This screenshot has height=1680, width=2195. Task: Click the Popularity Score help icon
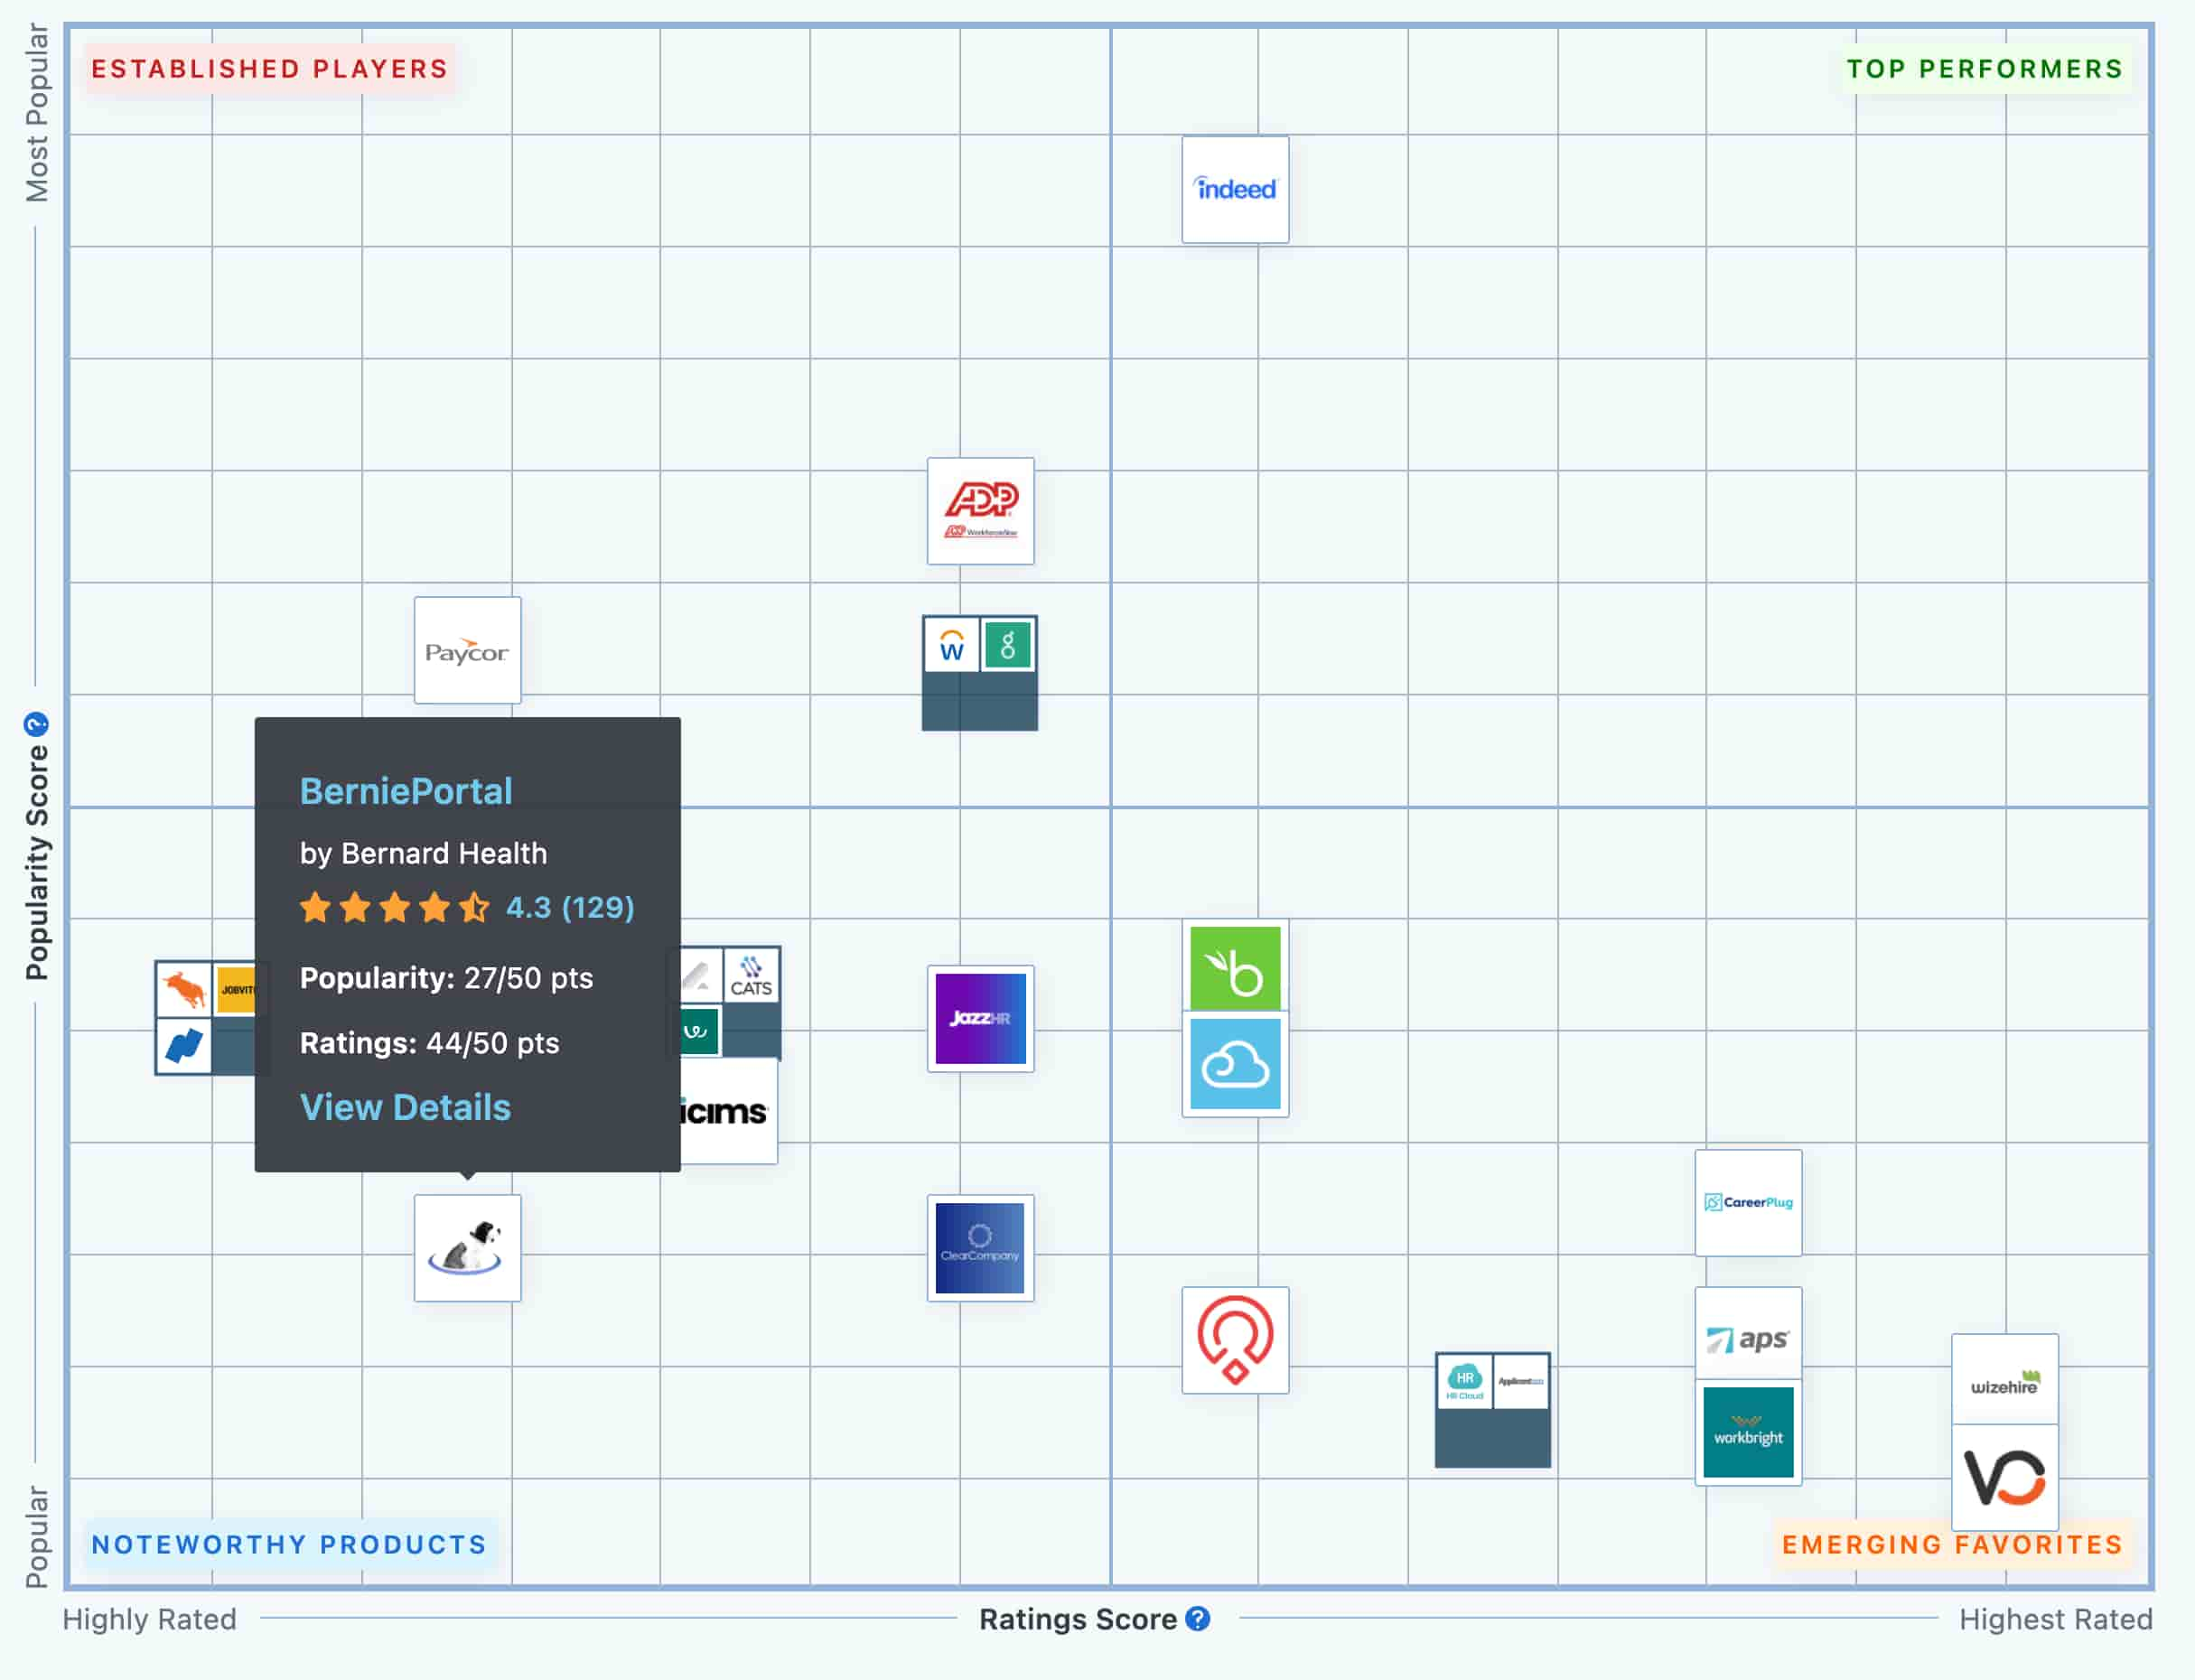point(36,724)
